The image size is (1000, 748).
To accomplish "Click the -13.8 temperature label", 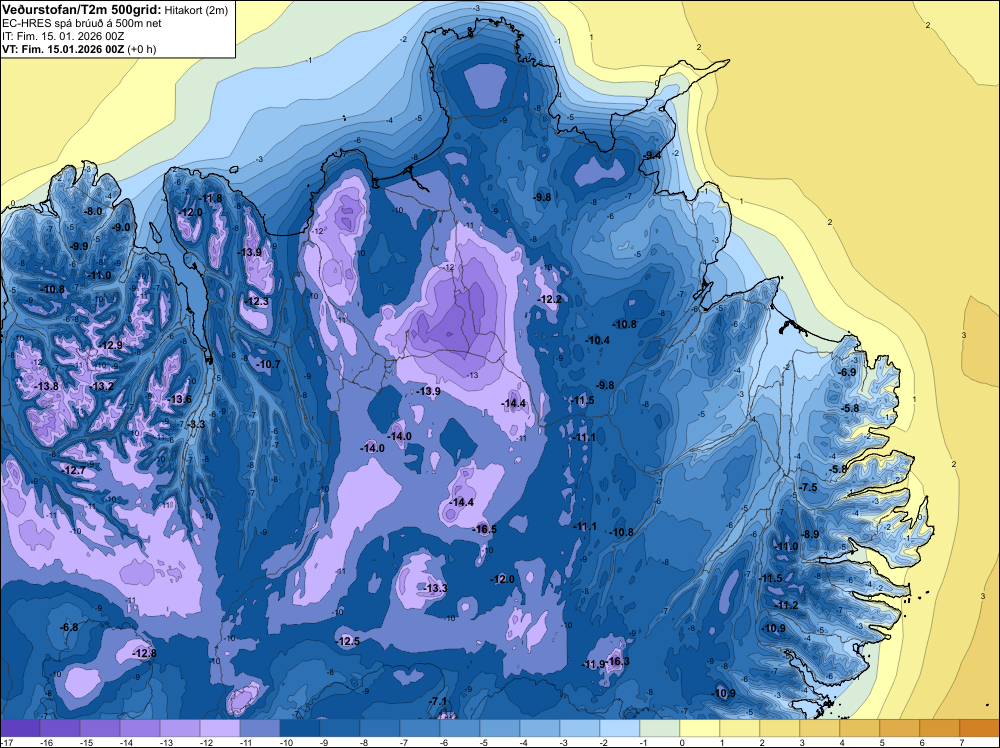I will click(x=47, y=386).
